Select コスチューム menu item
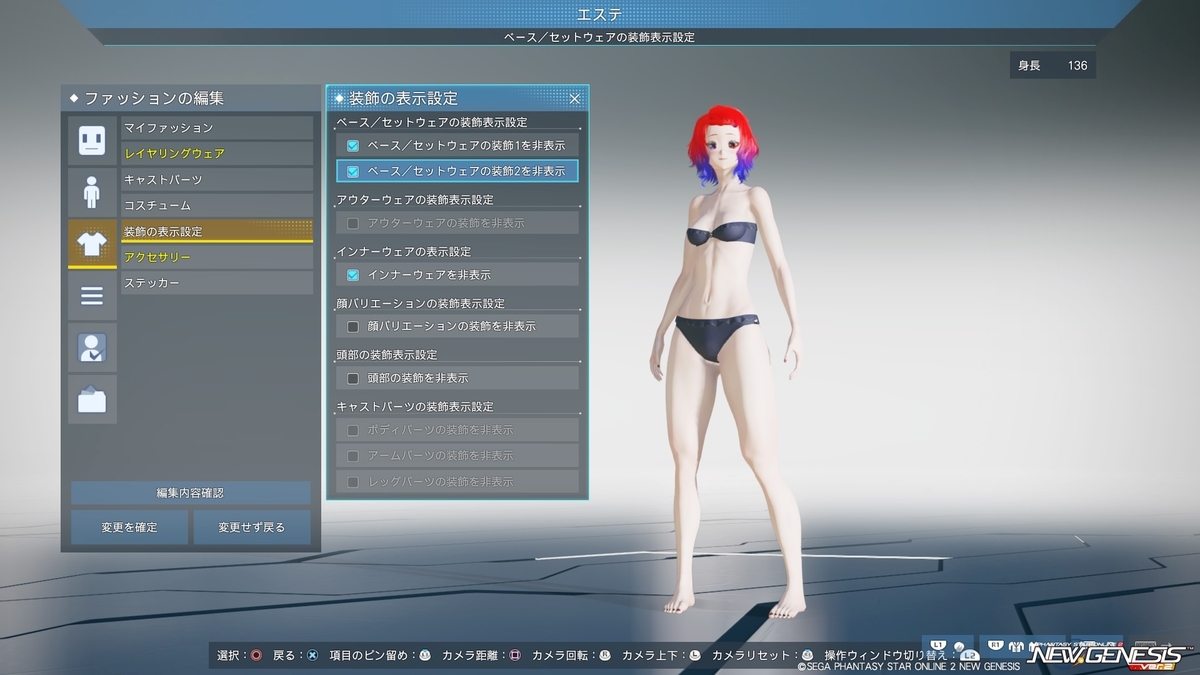 pos(217,206)
